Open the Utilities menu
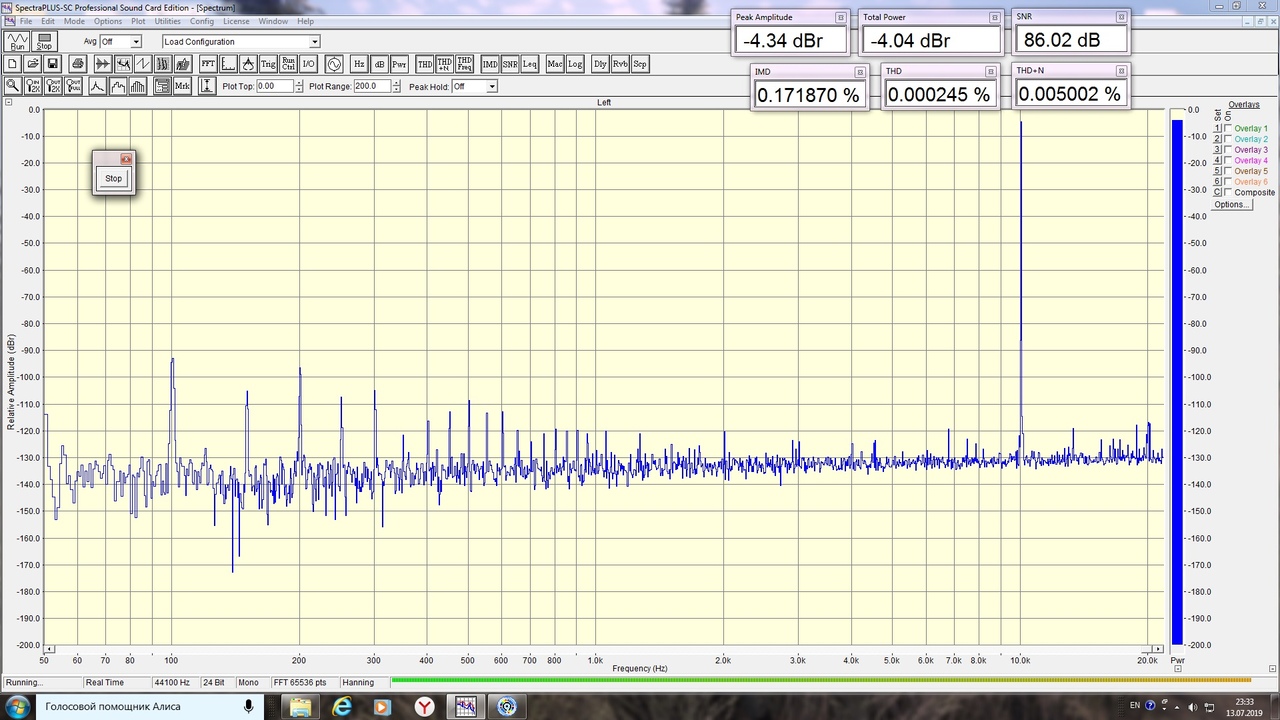1280x720 pixels. (x=167, y=21)
